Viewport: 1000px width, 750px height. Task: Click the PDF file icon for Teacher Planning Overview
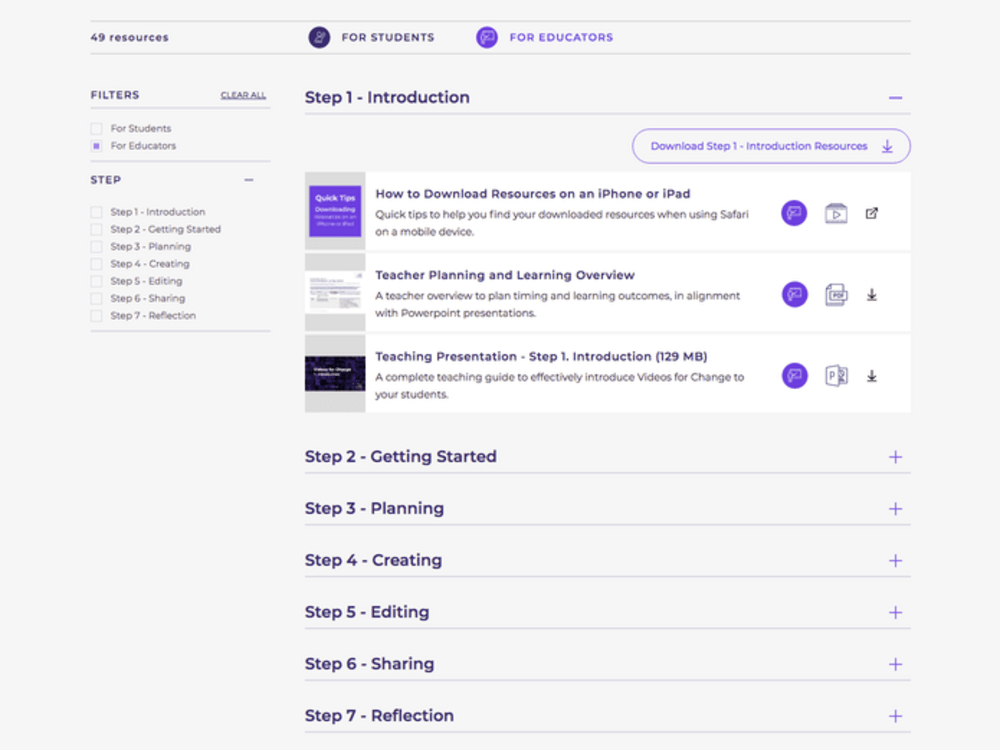pos(836,293)
